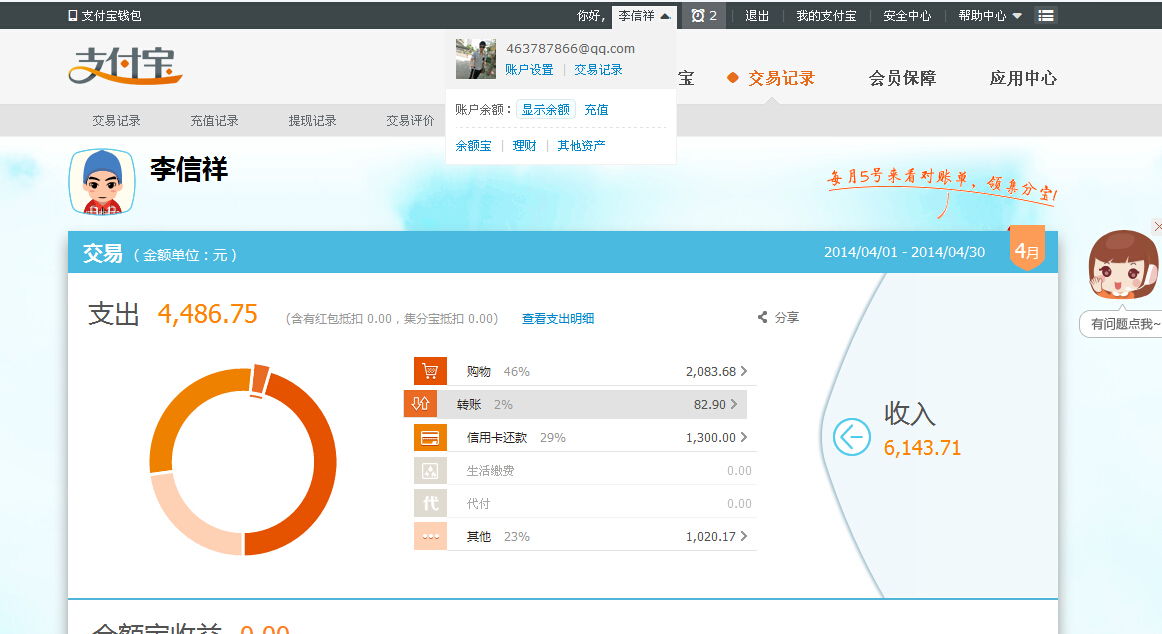Click the circular left arrow beside 收入
The height and width of the screenshot is (634, 1162).
851,437
